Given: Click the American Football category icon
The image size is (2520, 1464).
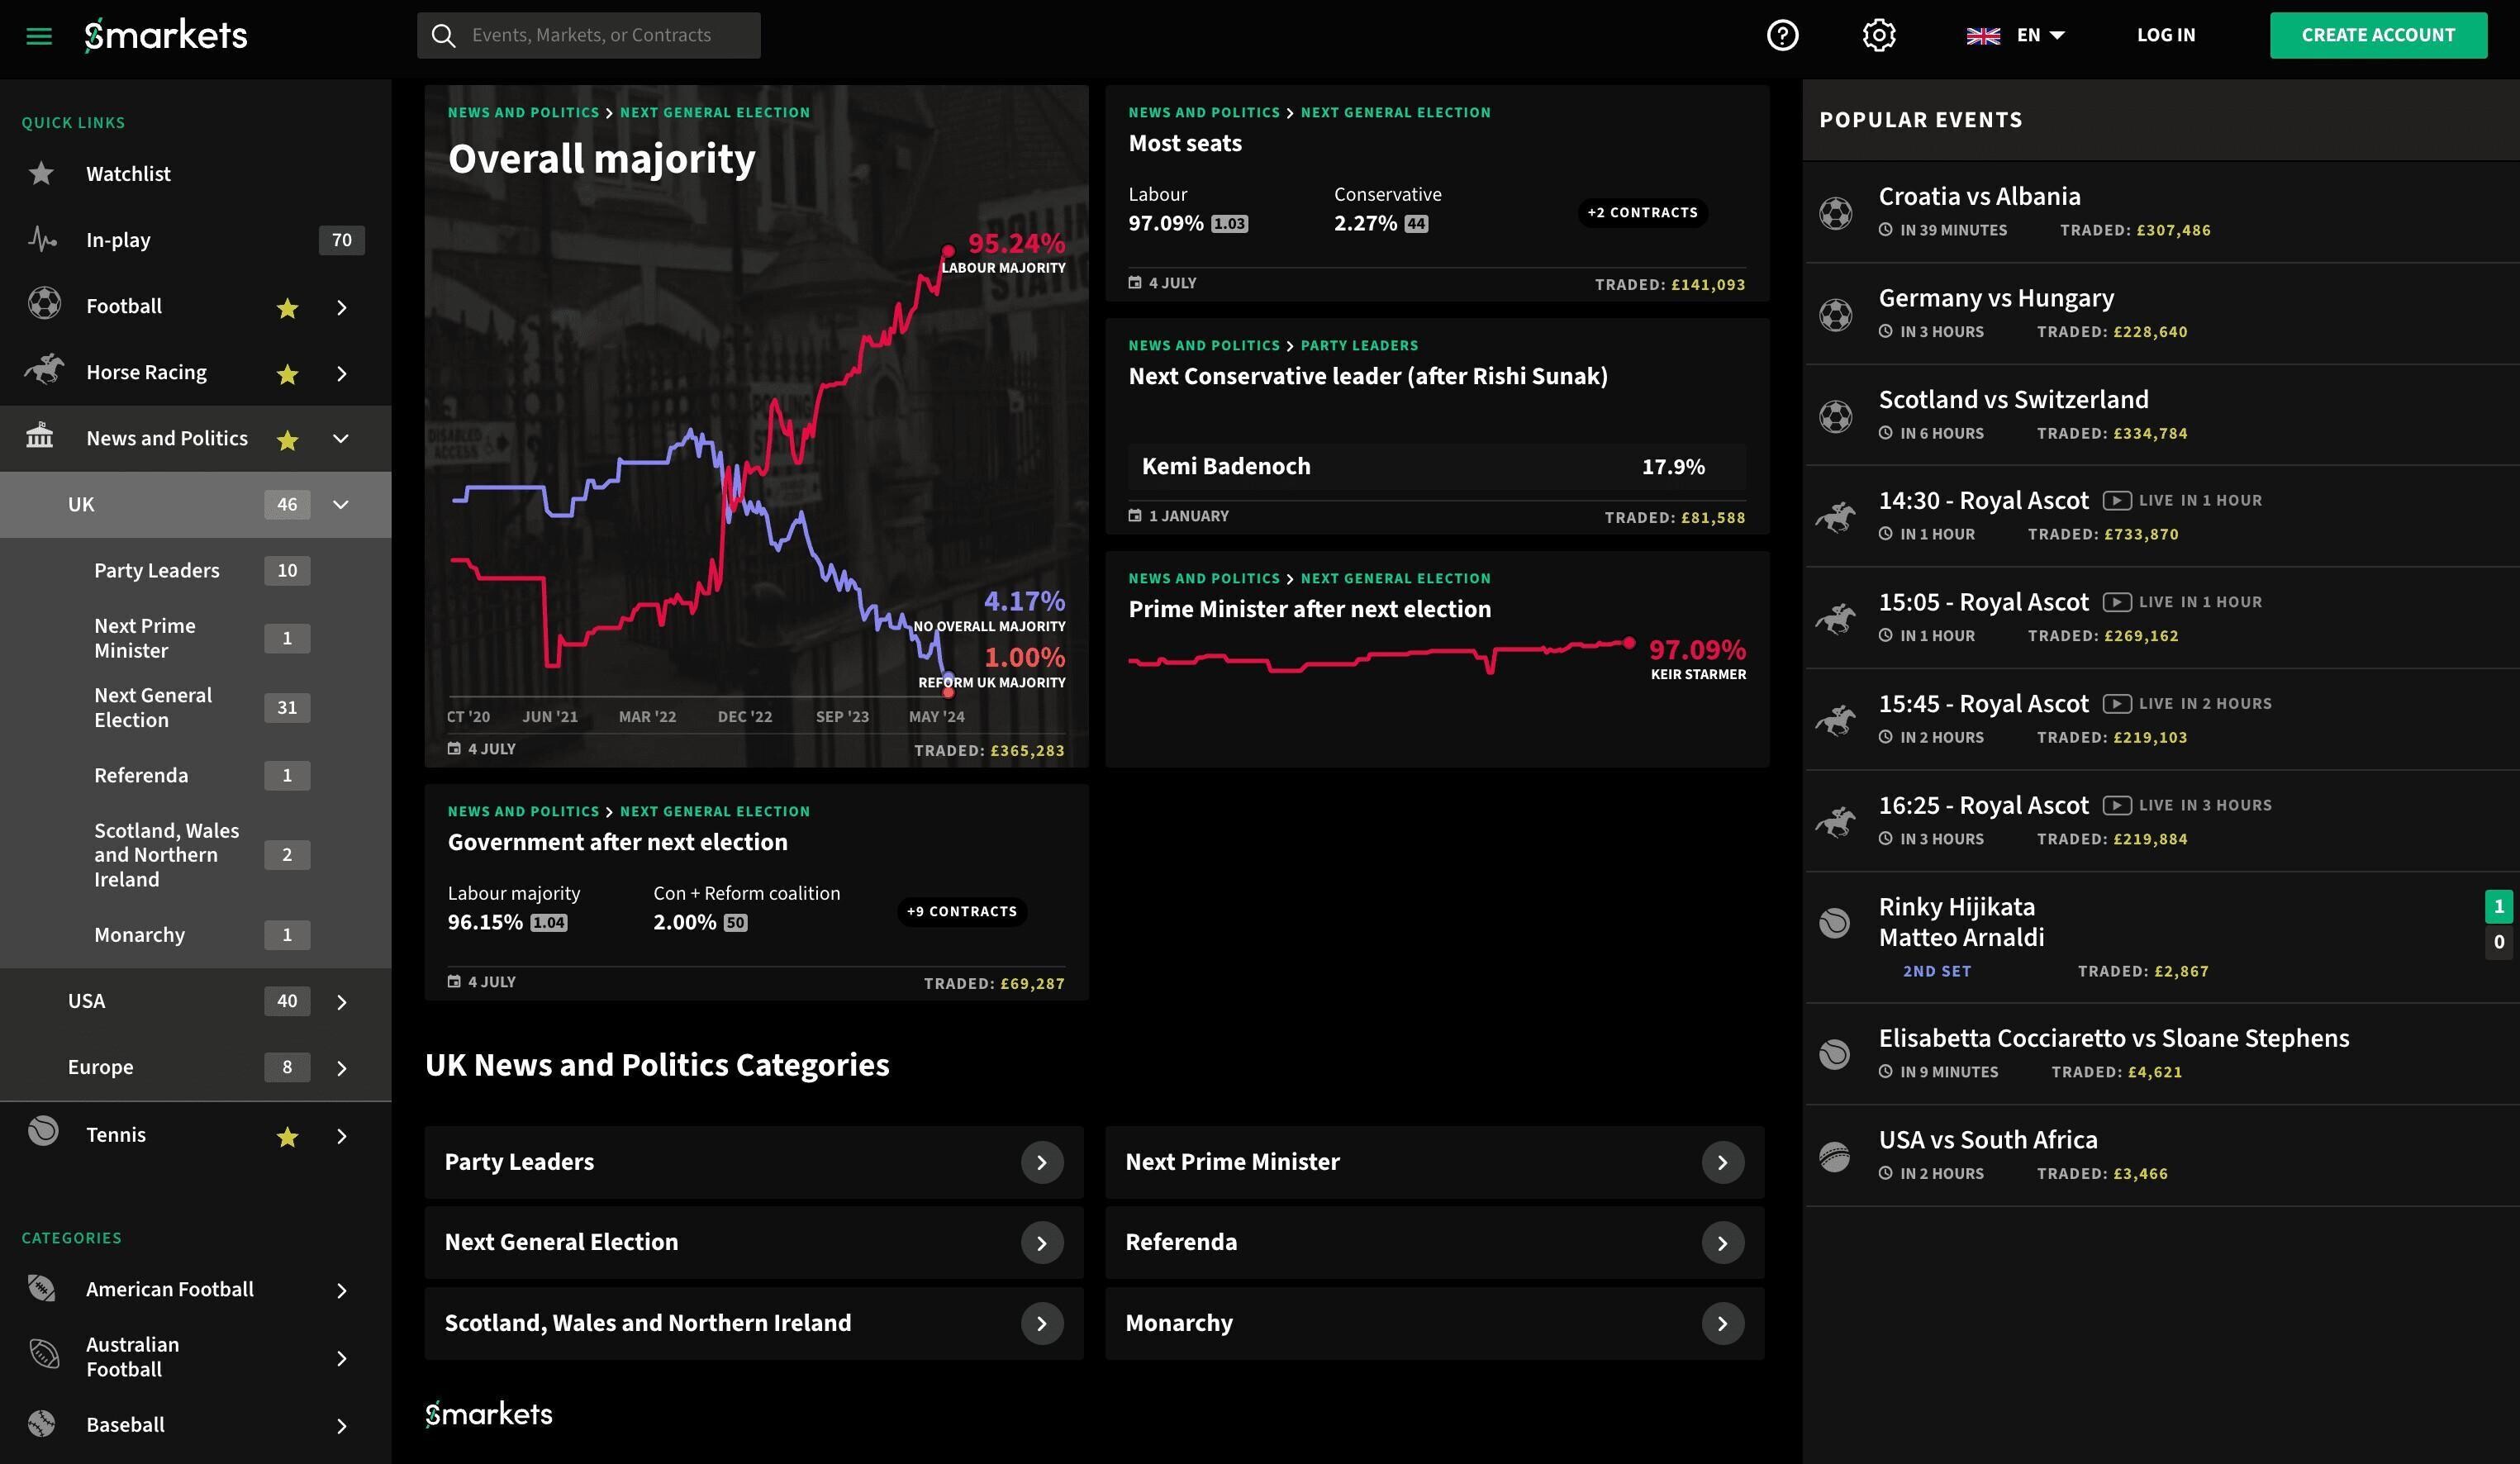Looking at the screenshot, I should [42, 1288].
